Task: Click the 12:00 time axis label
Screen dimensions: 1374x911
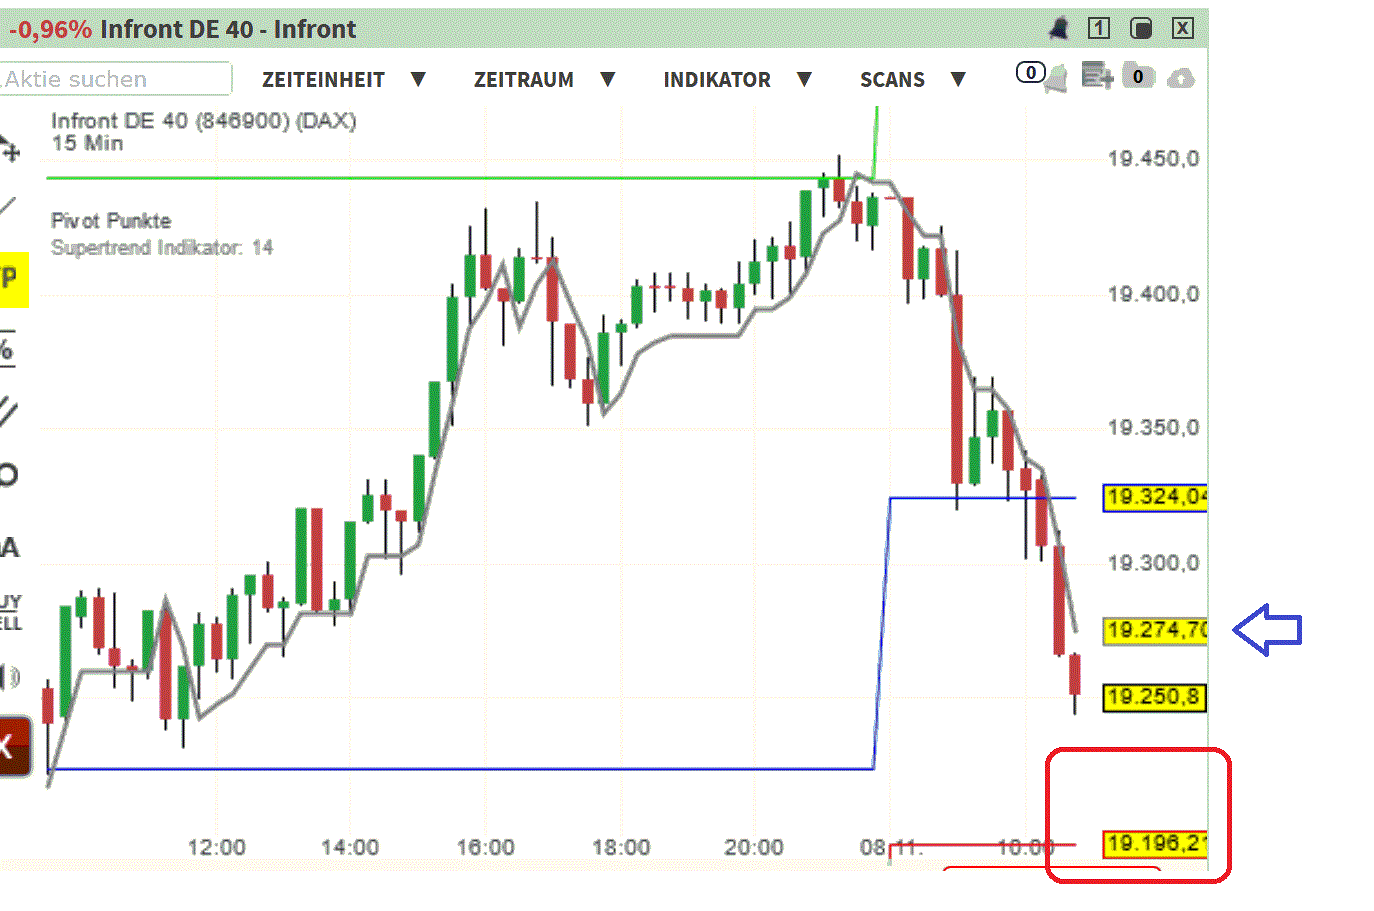Action: (x=216, y=847)
